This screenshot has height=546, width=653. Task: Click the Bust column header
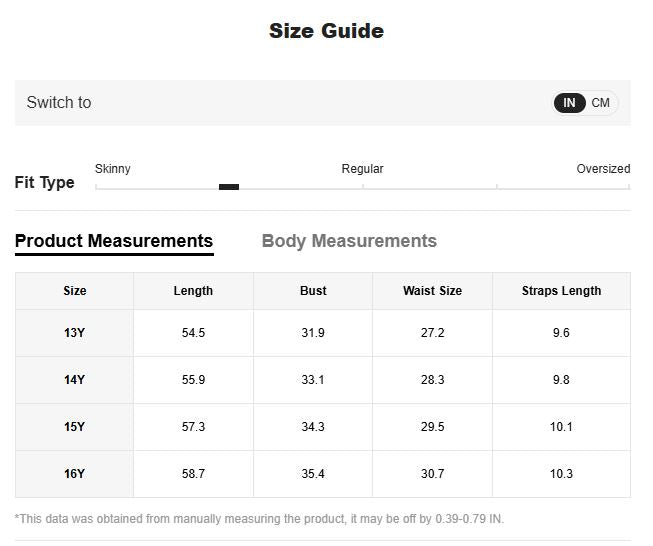(x=313, y=291)
